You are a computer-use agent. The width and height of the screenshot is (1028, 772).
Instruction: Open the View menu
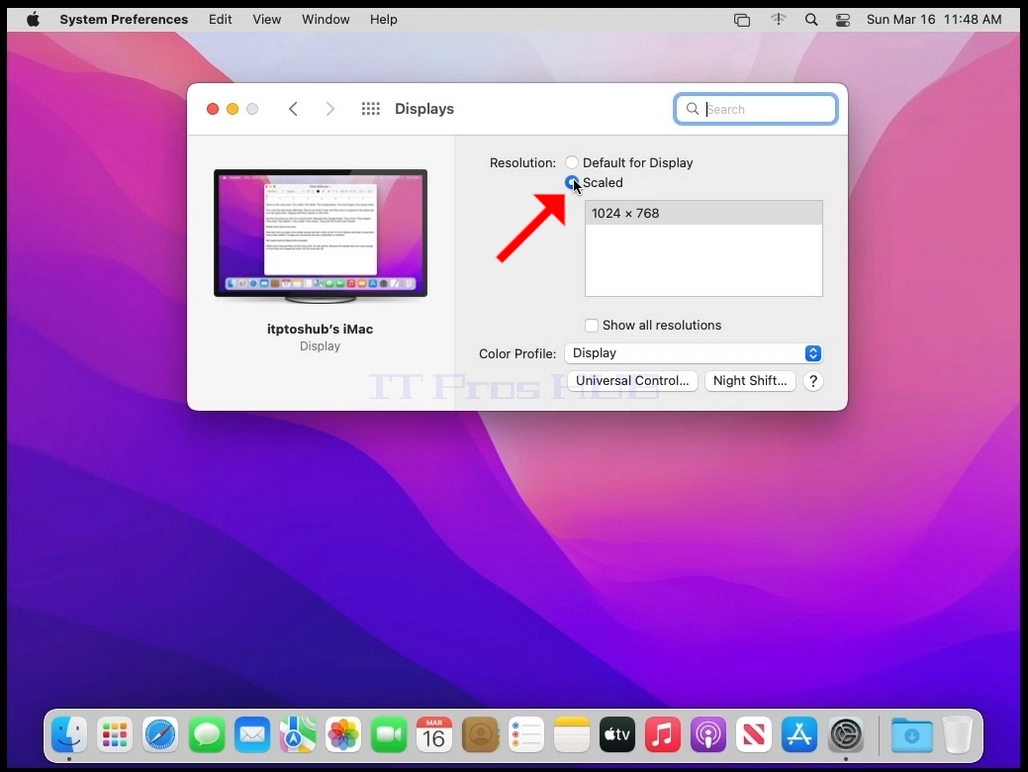pyautogui.click(x=267, y=20)
